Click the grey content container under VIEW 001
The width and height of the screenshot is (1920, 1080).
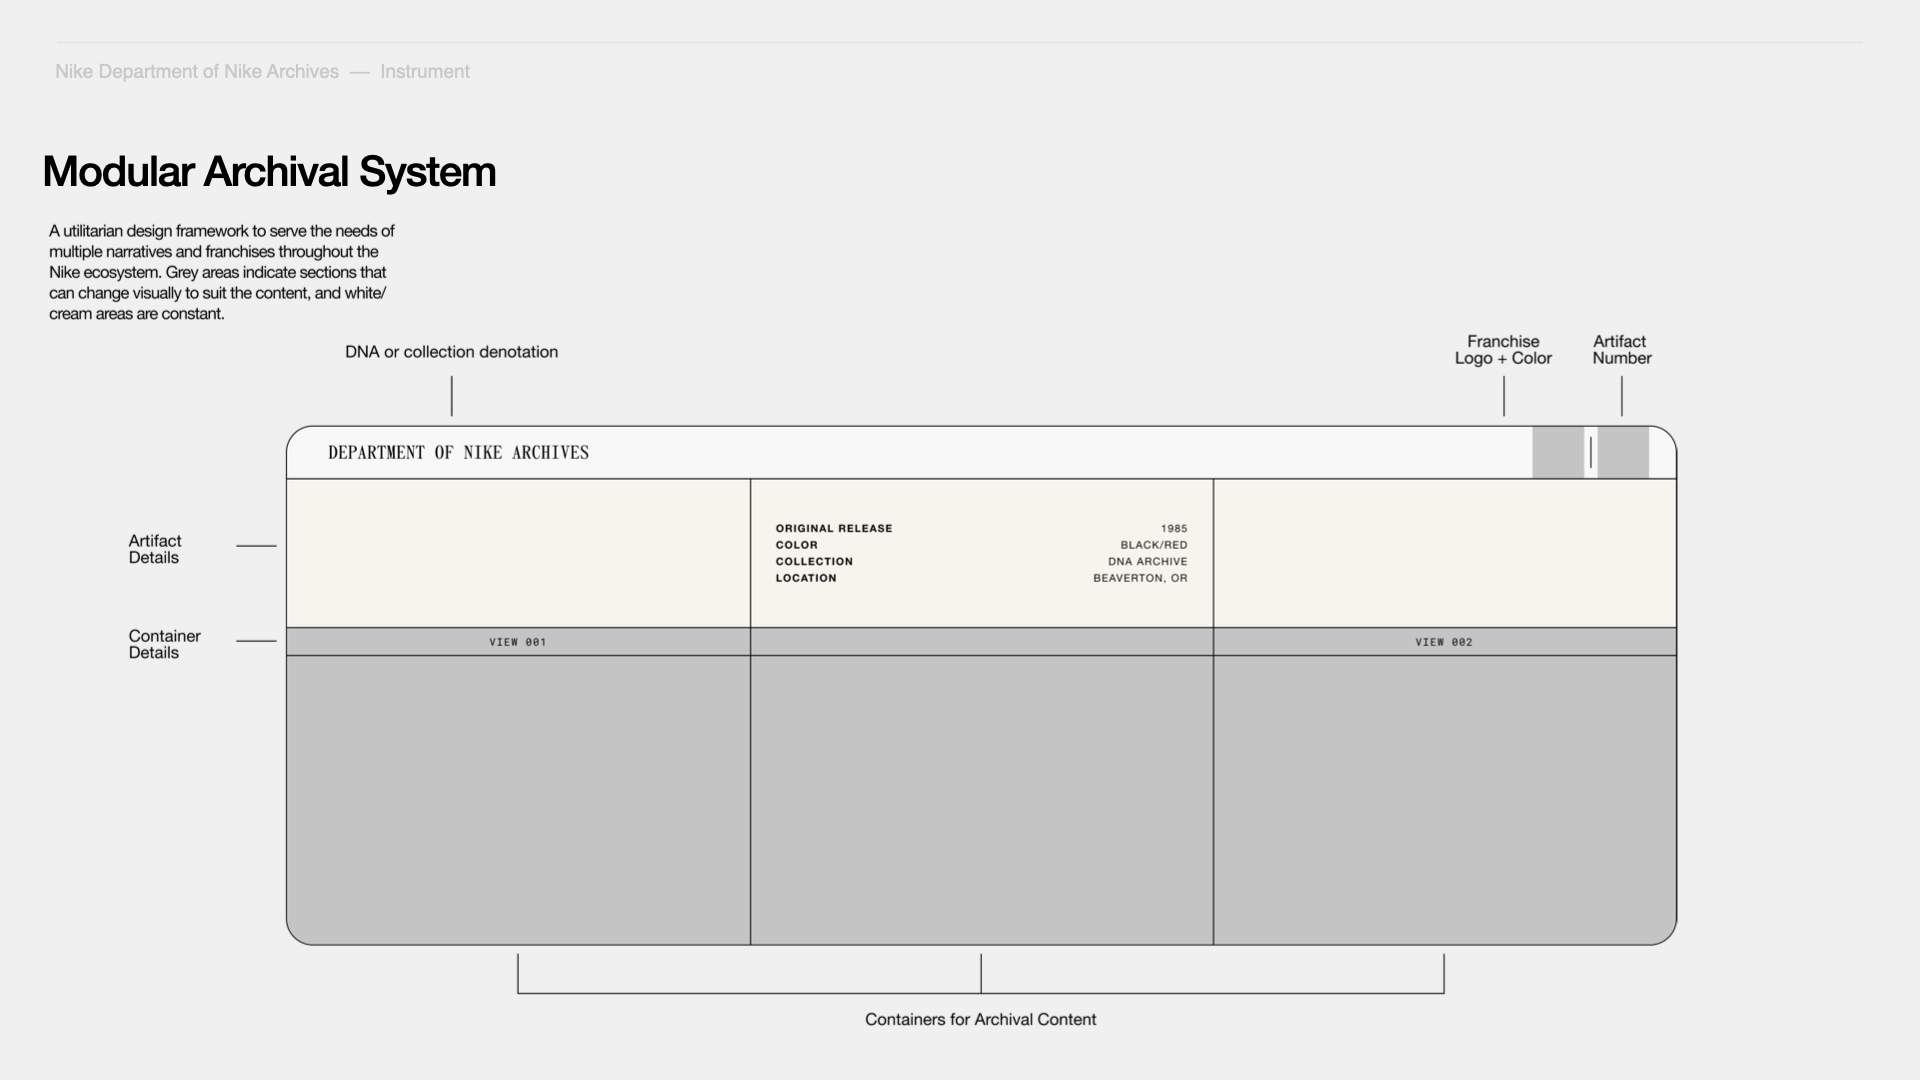[x=518, y=800]
